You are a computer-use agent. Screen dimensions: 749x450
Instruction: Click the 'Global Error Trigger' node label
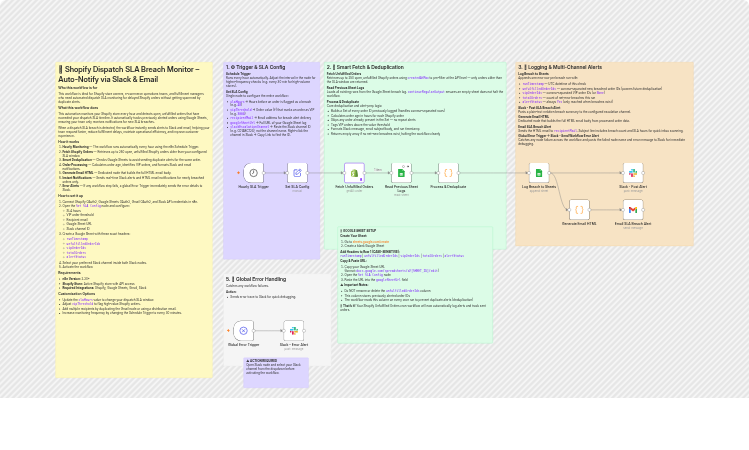(x=243, y=344)
